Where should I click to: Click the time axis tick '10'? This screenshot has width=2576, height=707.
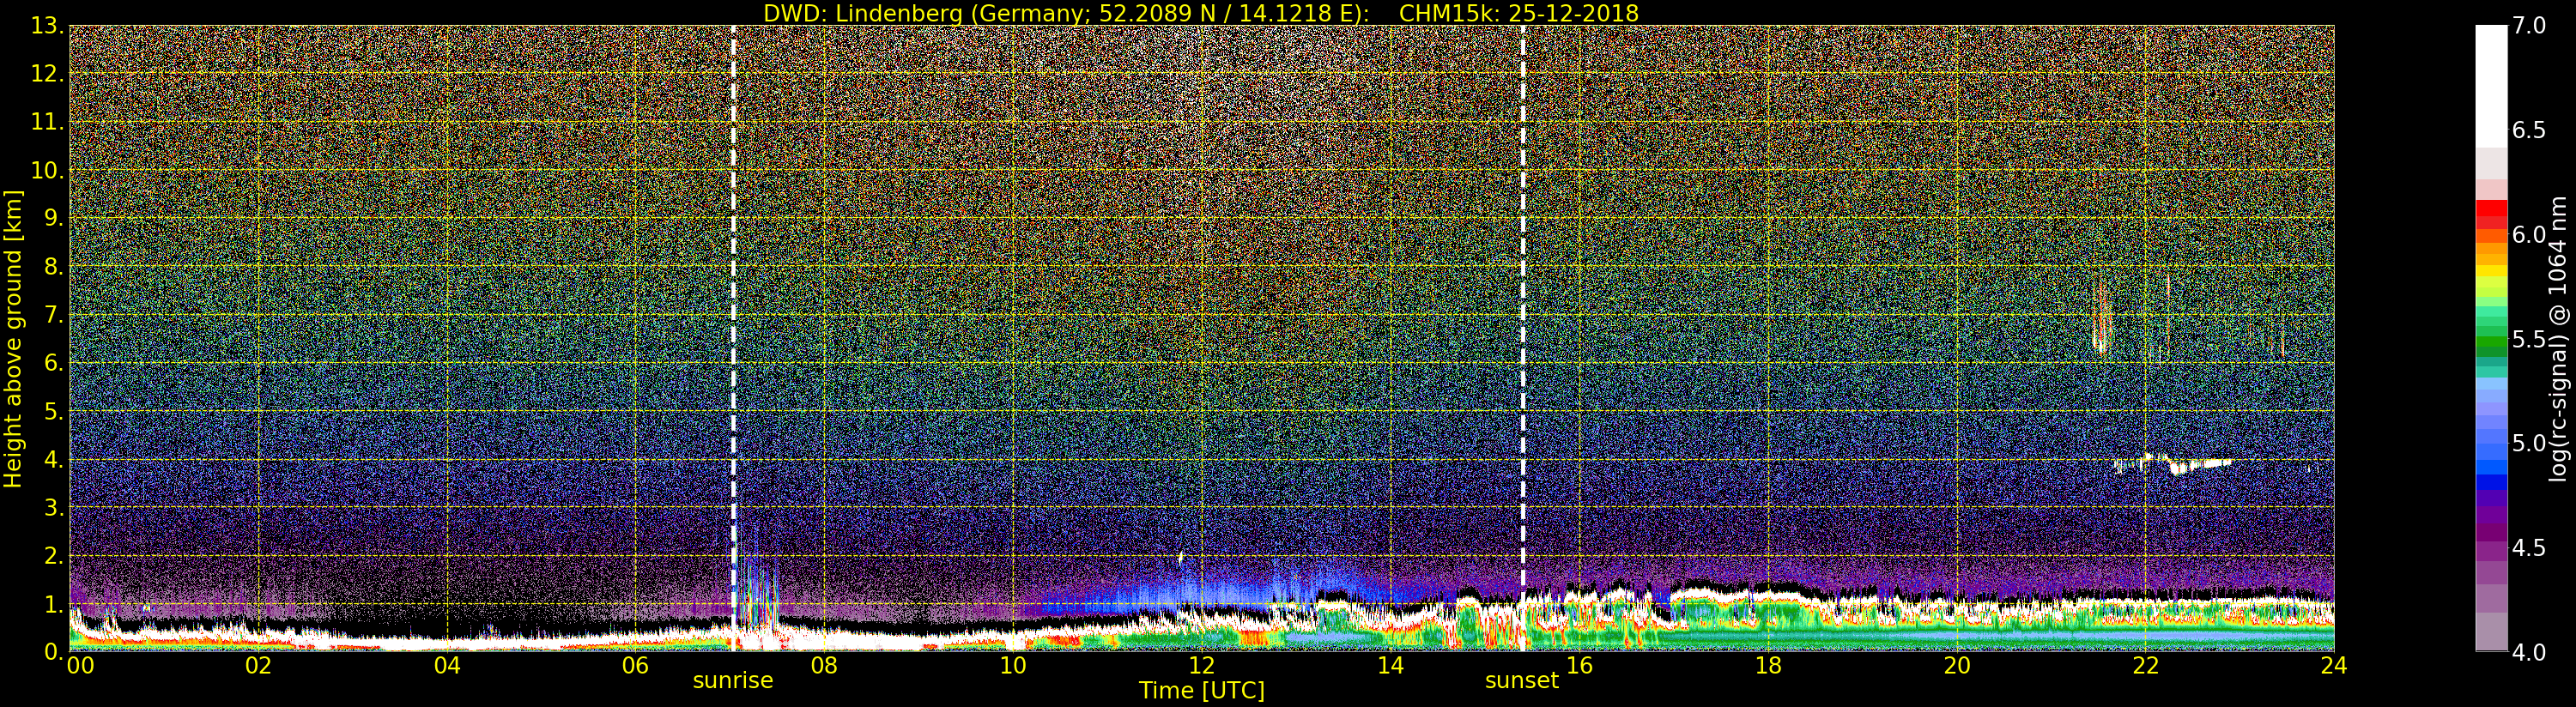[x=1013, y=665]
